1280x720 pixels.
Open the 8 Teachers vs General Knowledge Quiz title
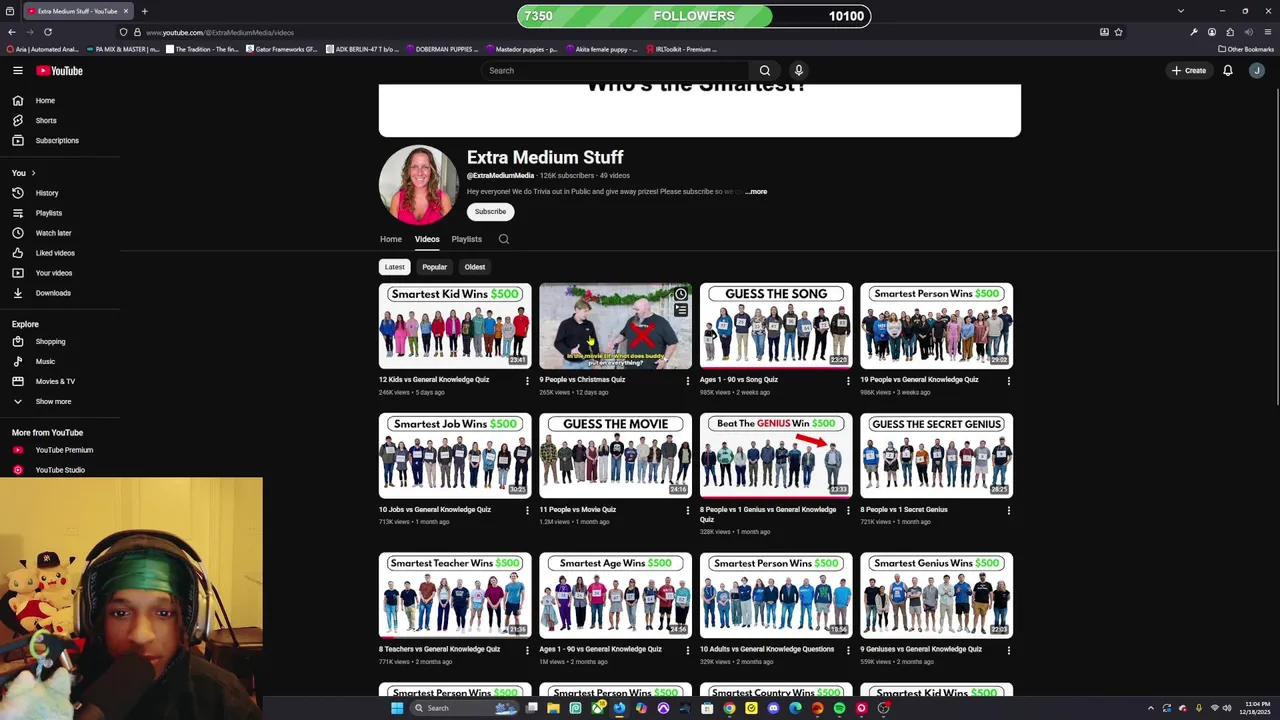(x=439, y=649)
